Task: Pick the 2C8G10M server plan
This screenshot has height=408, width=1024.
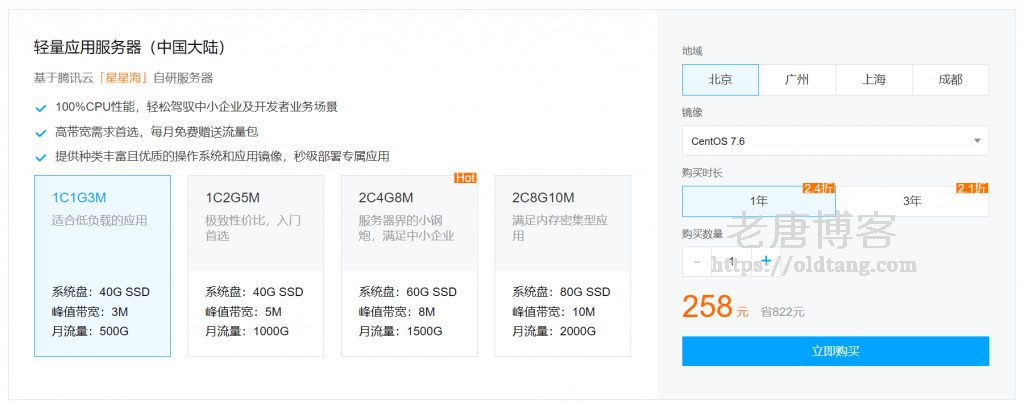Action: (562, 266)
